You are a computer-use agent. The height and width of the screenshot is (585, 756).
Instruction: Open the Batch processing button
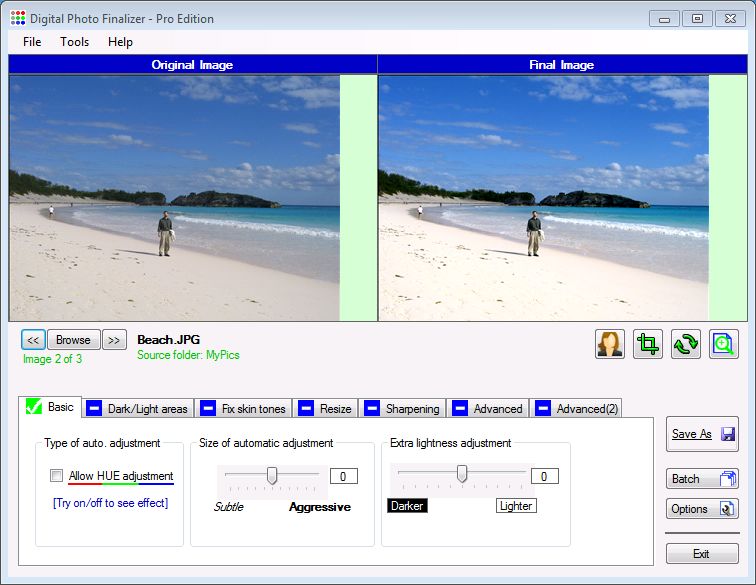pos(702,478)
